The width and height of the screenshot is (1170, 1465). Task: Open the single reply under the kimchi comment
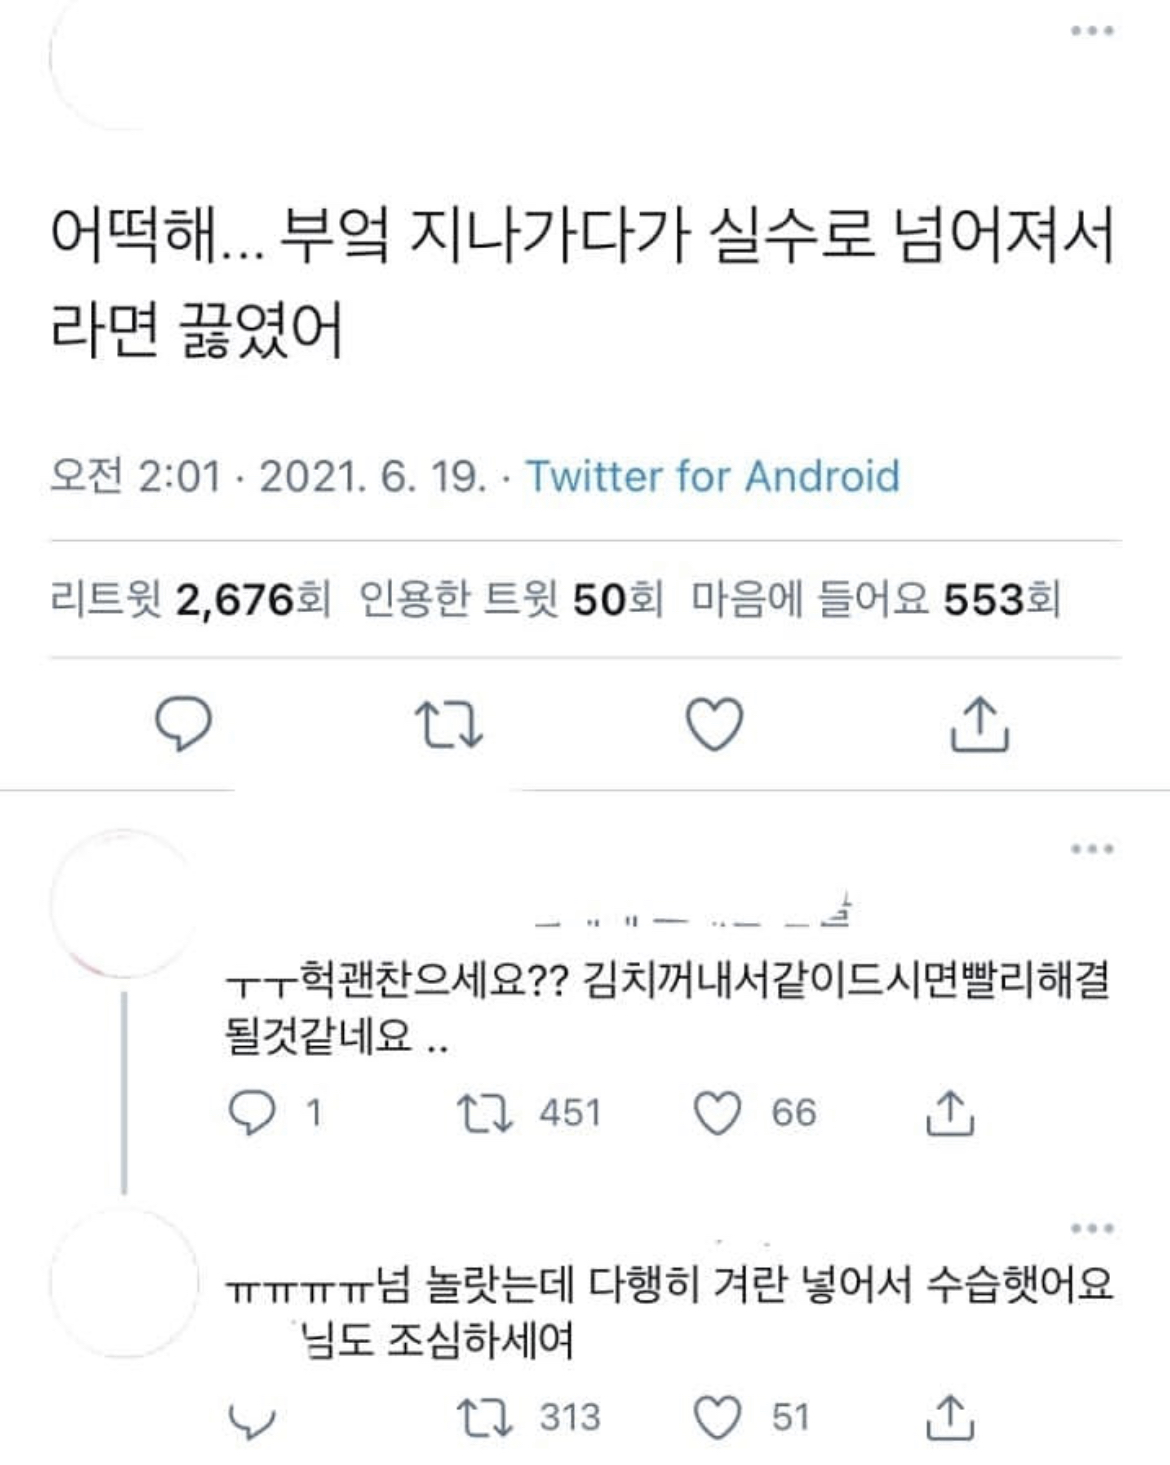[273, 1112]
